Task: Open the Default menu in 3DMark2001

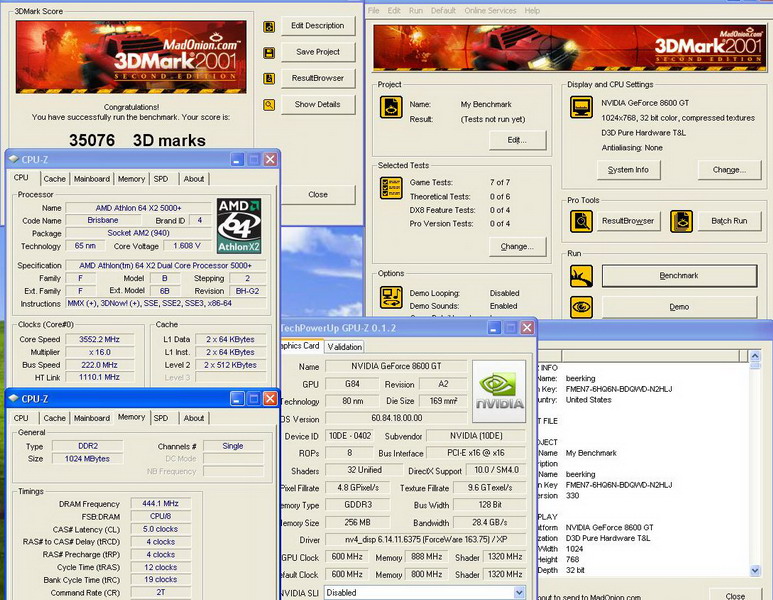Action: tap(443, 10)
